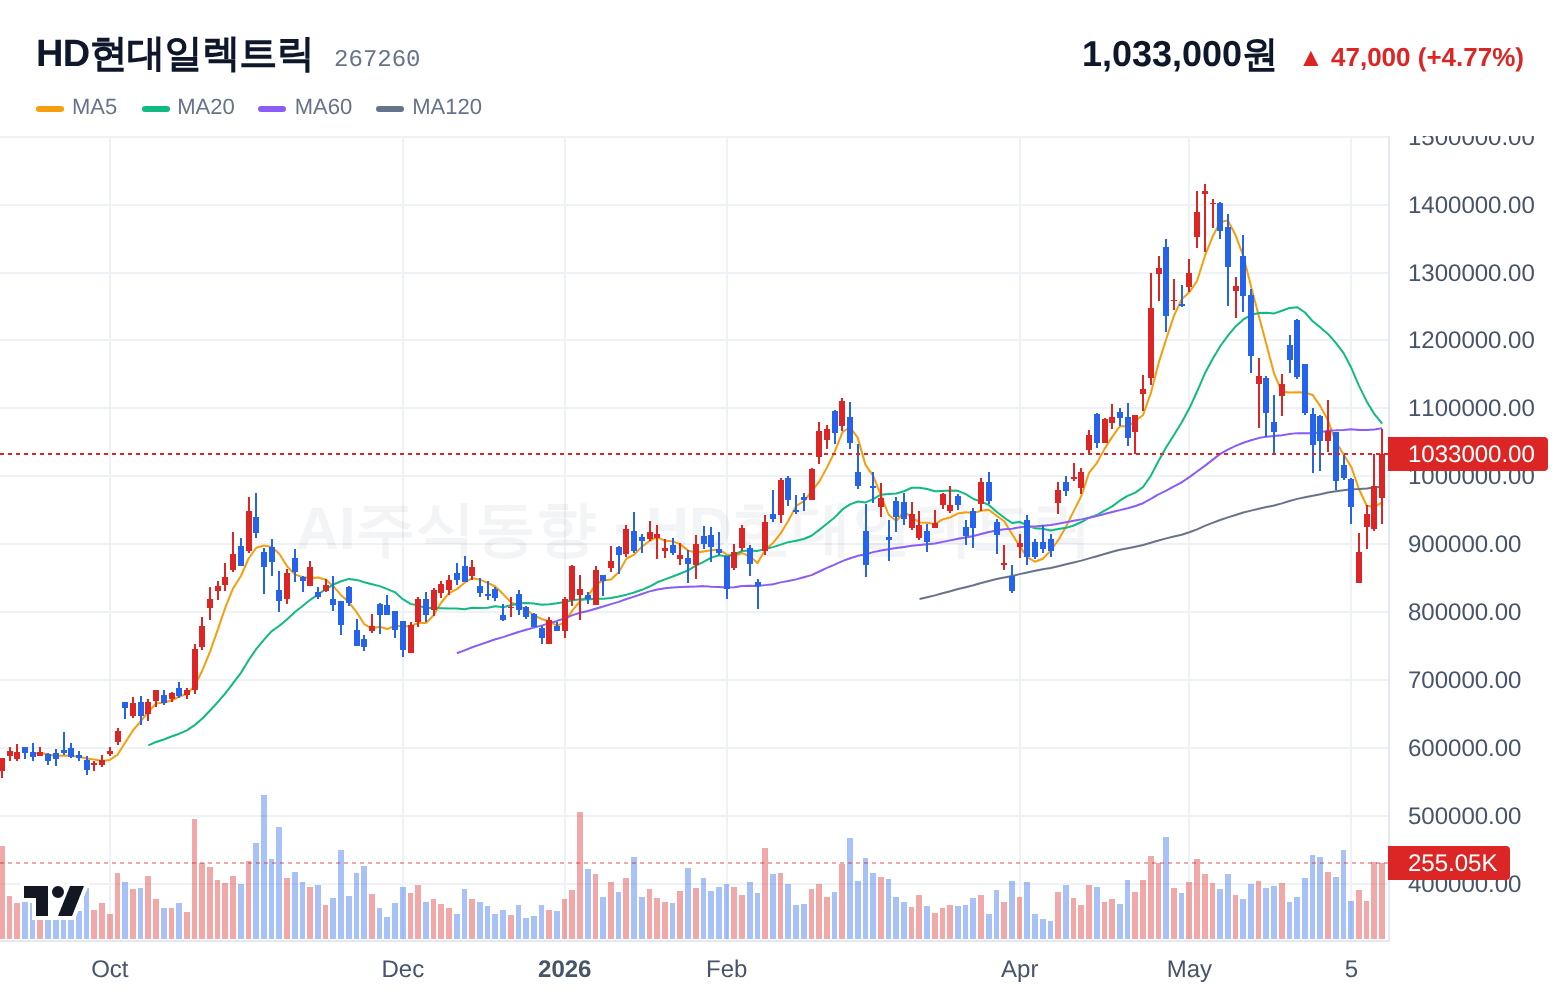Click the May label on the time axis
The height and width of the screenshot is (996, 1560).
(x=1189, y=969)
